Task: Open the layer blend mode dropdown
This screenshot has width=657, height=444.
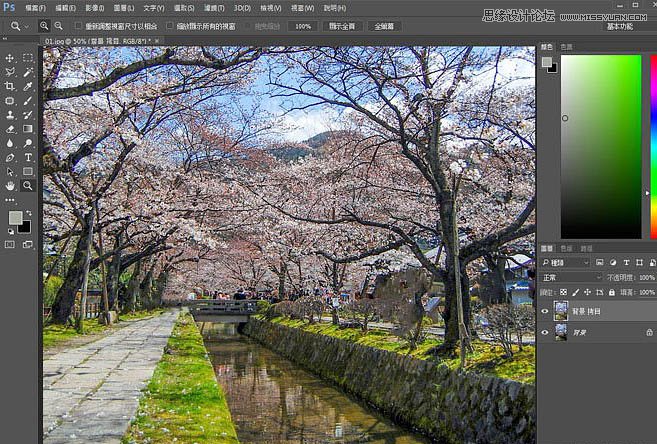Action: point(572,277)
